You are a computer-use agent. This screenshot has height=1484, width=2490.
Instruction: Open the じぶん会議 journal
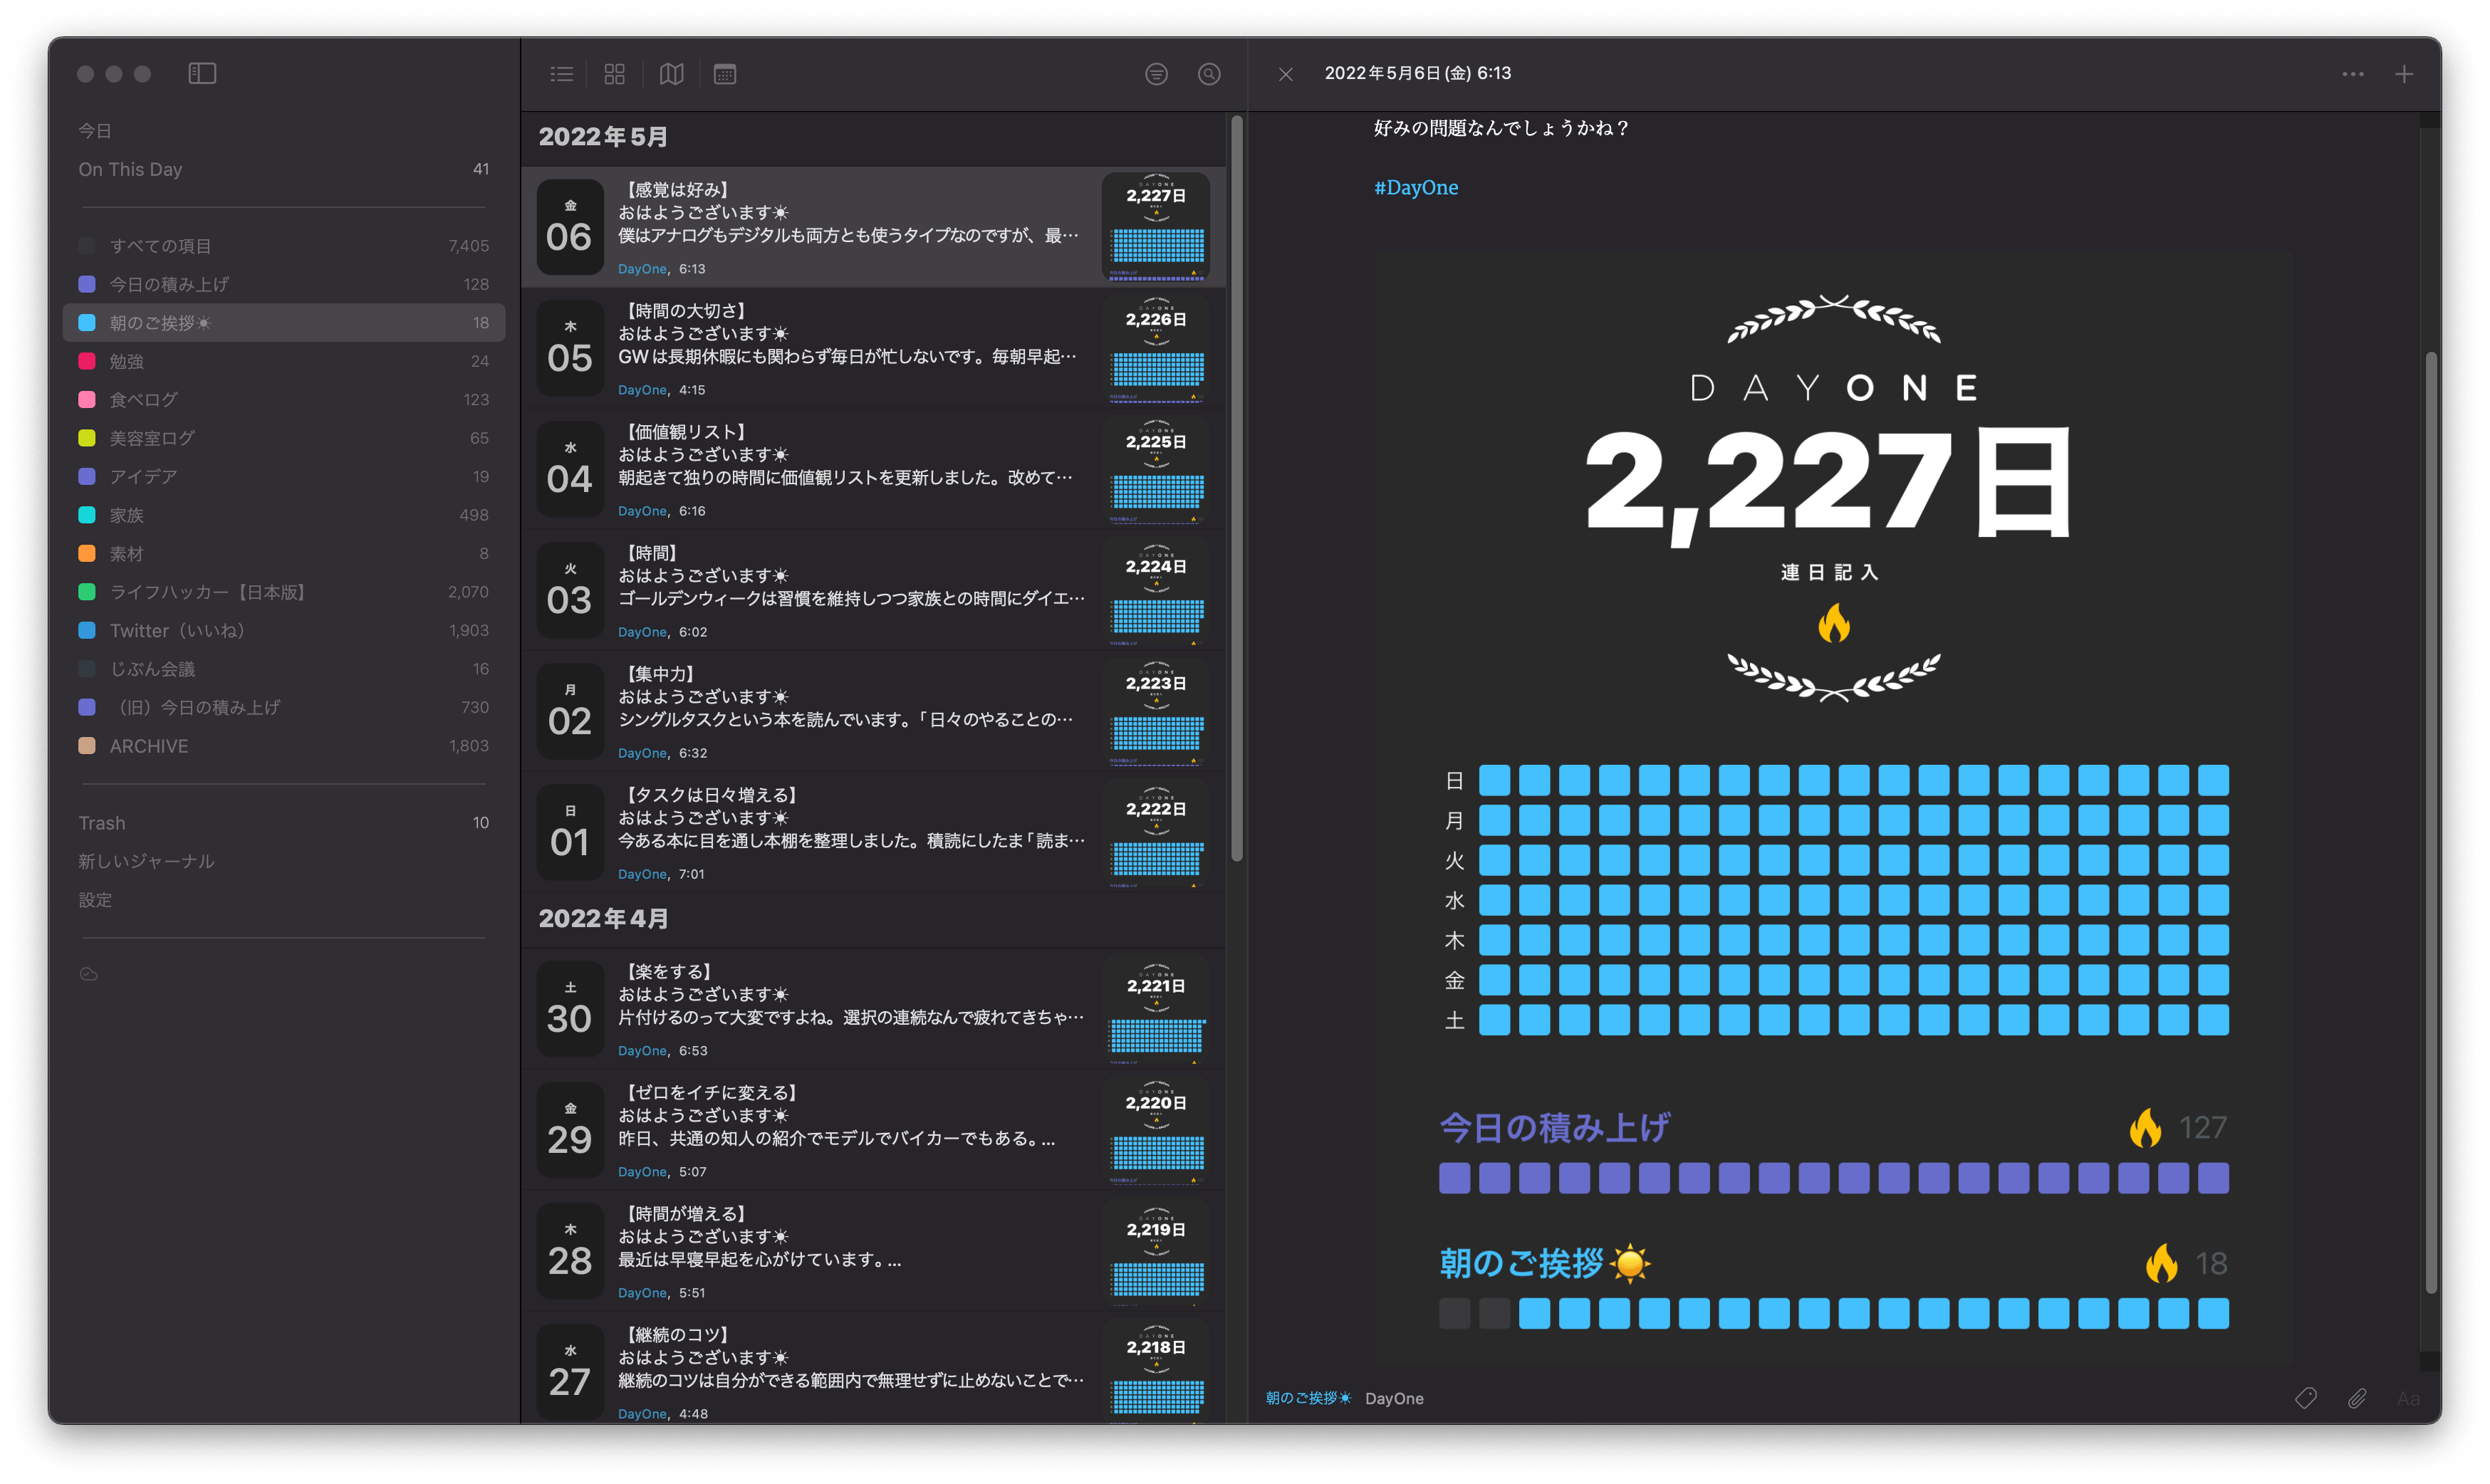click(284, 669)
